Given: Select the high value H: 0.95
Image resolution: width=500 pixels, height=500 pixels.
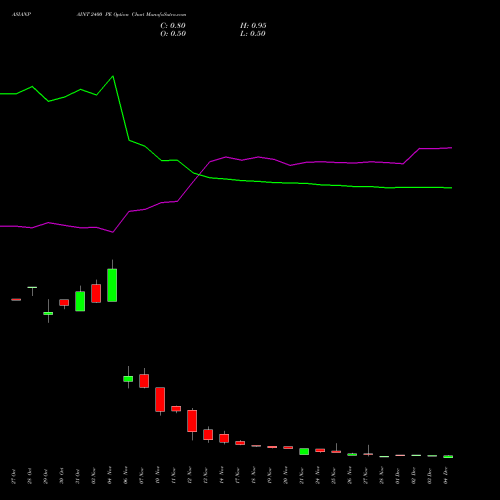Looking at the screenshot, I should pos(253,26).
